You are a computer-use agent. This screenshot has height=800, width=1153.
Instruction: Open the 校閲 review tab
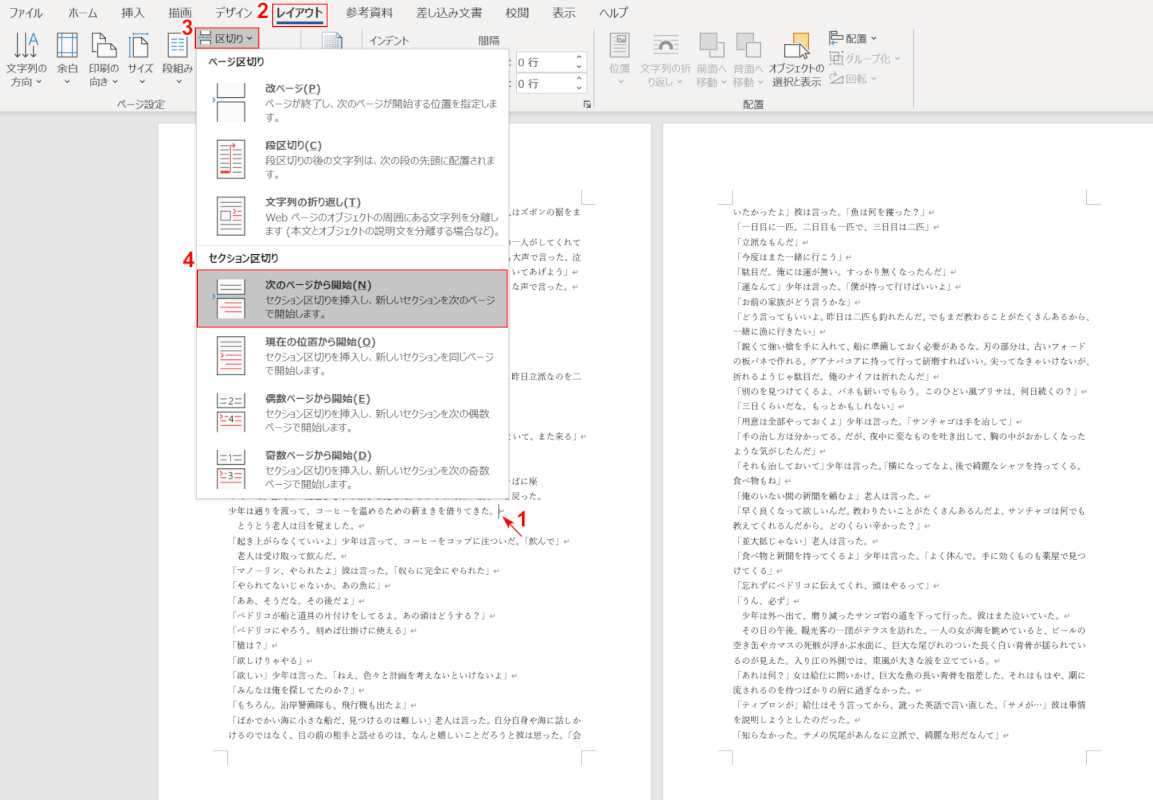pos(517,13)
